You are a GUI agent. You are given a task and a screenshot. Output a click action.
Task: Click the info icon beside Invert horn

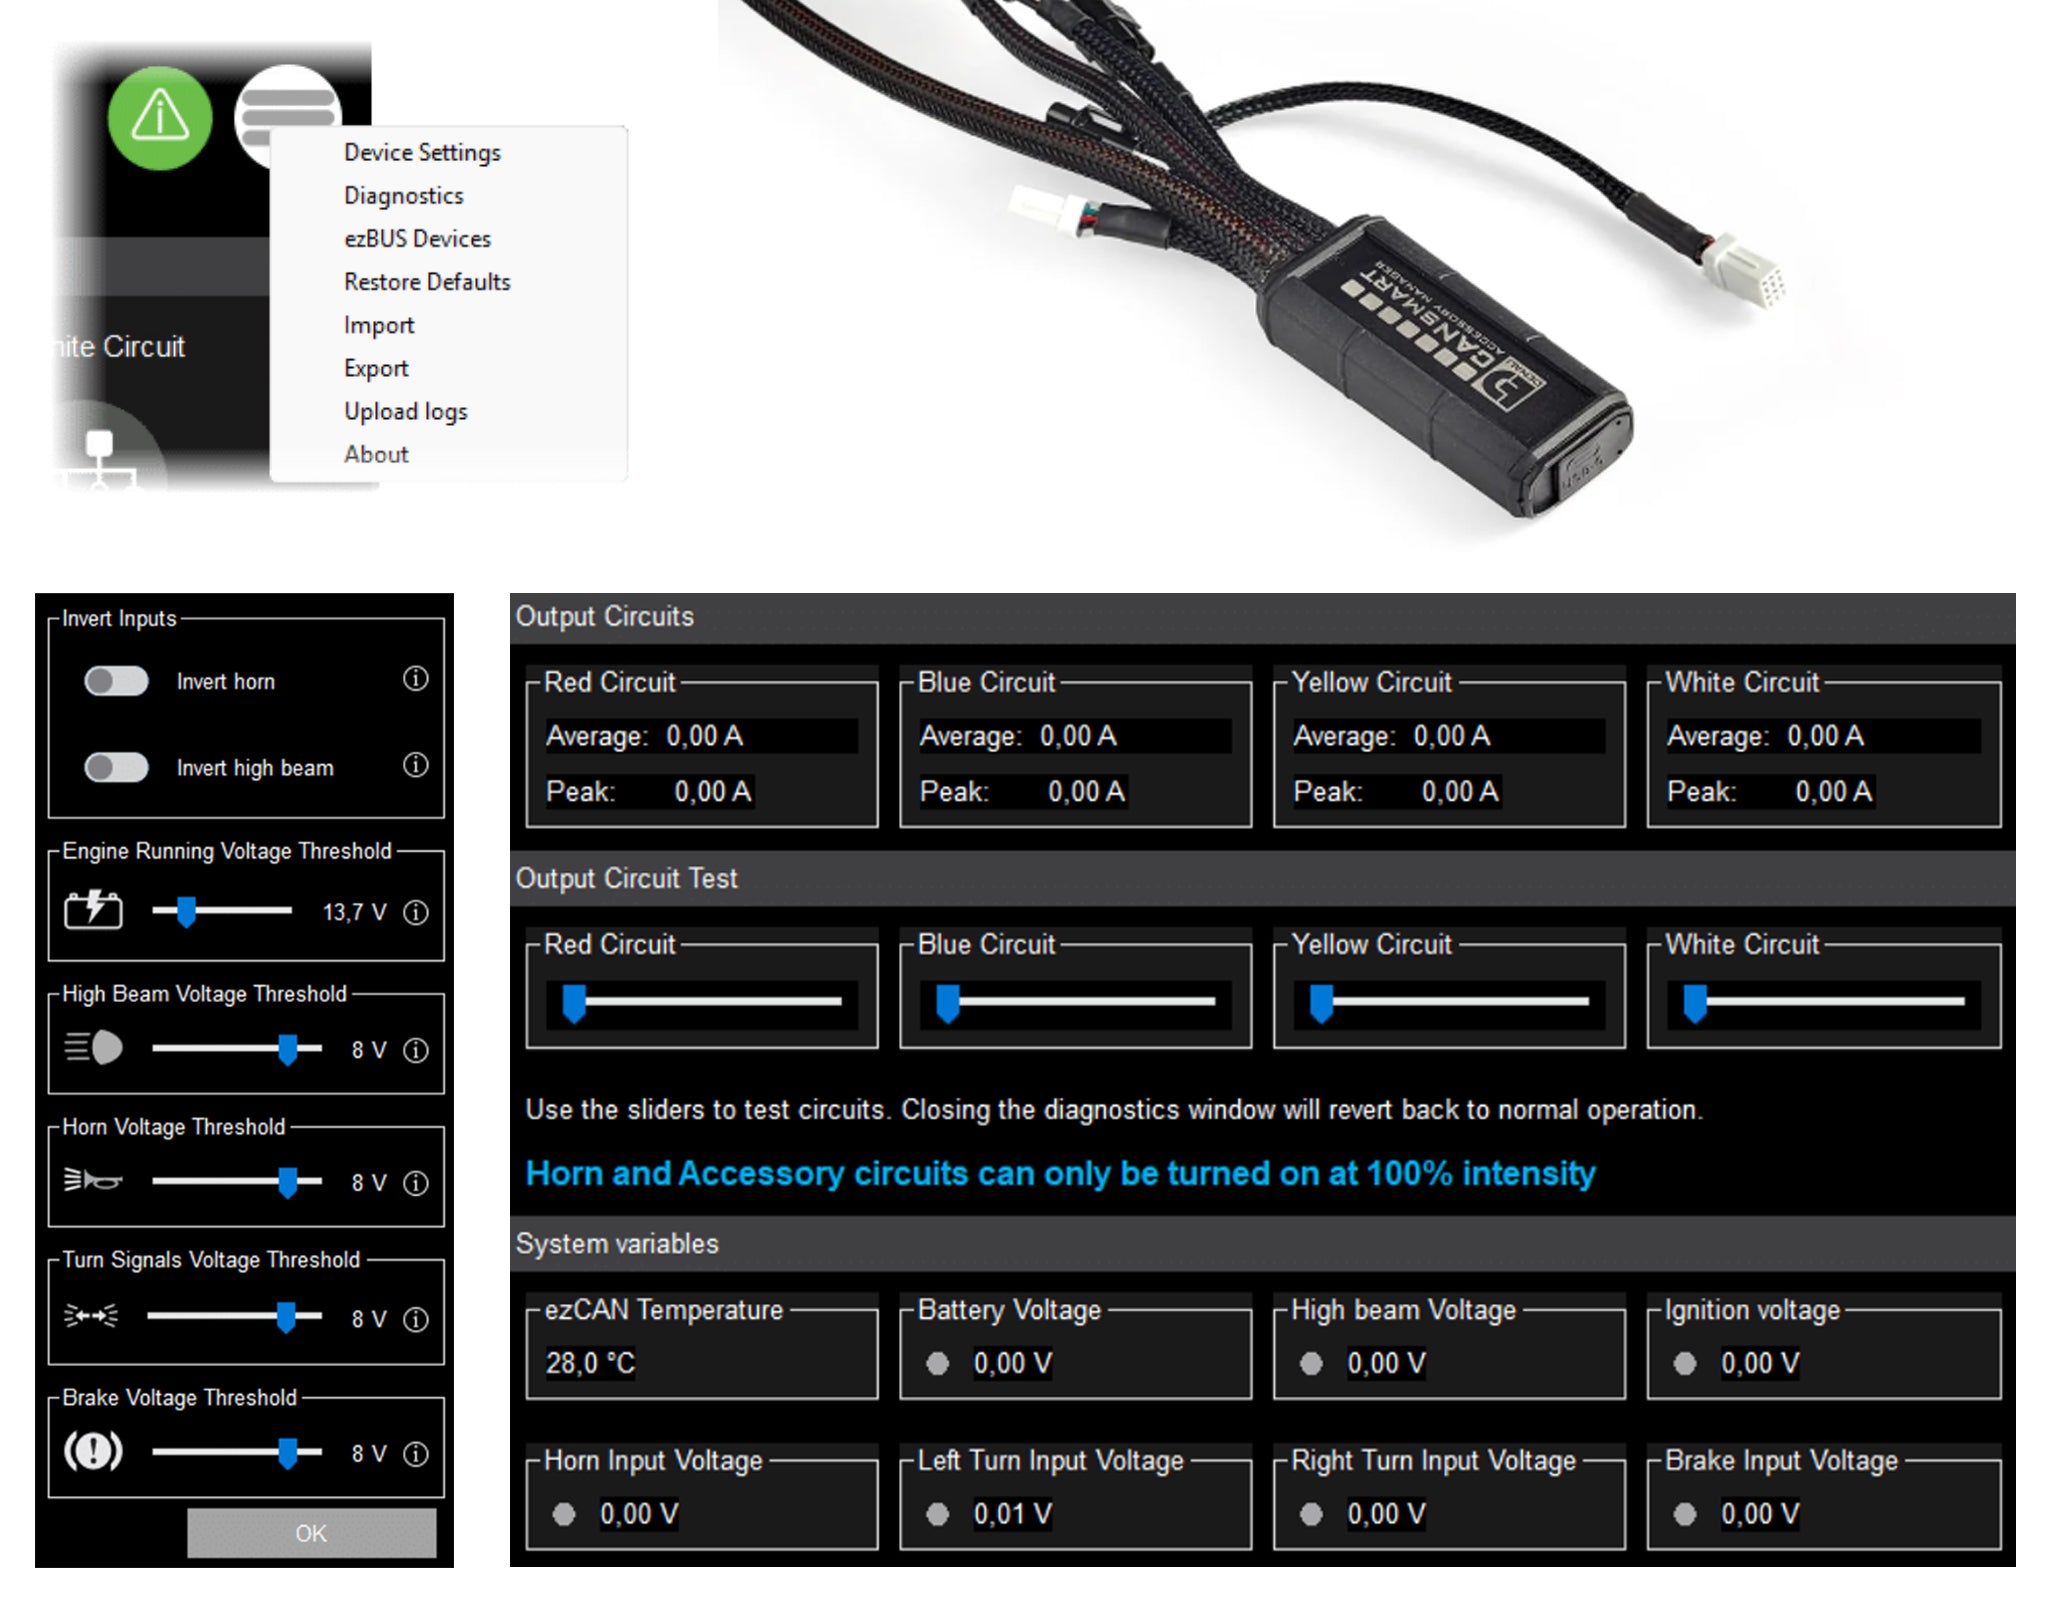[x=415, y=679]
